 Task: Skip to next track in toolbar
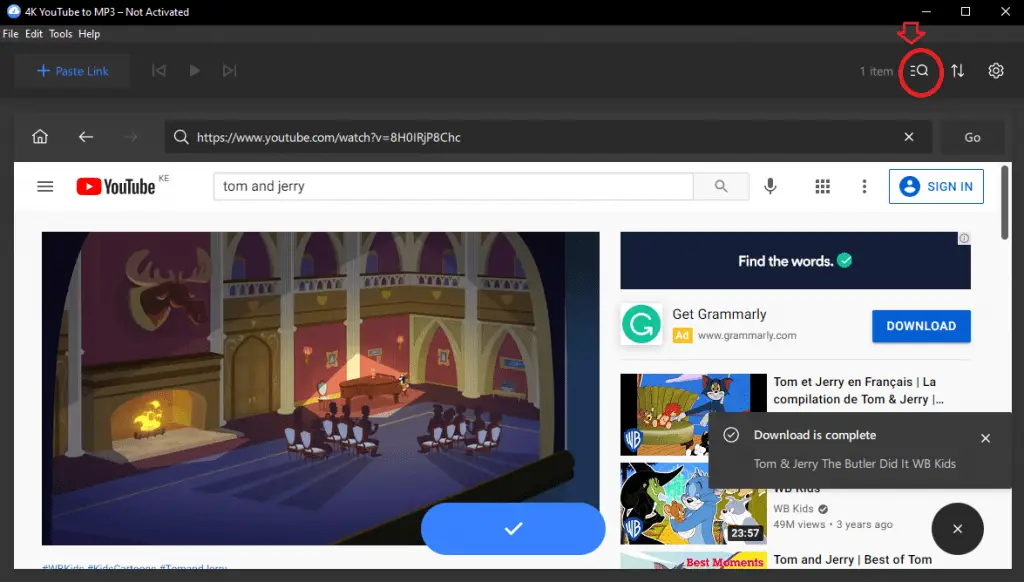(229, 71)
